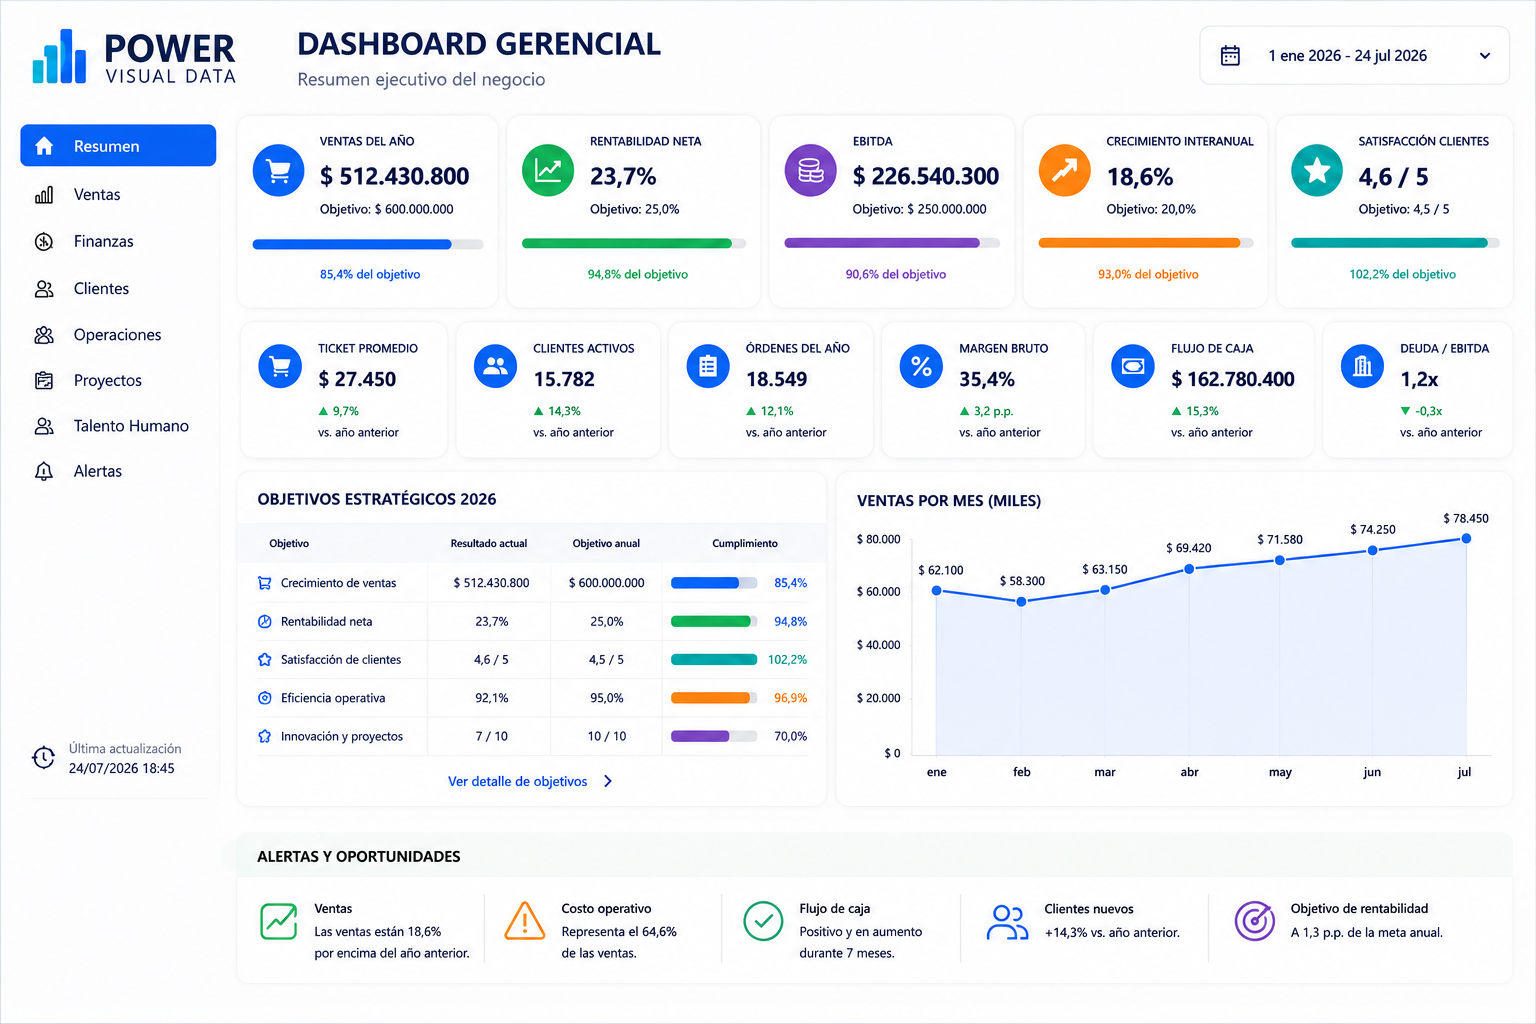Click the orange Crecimiento Interanual arrow icon
Viewport: 1536px width, 1024px height.
1065,171
